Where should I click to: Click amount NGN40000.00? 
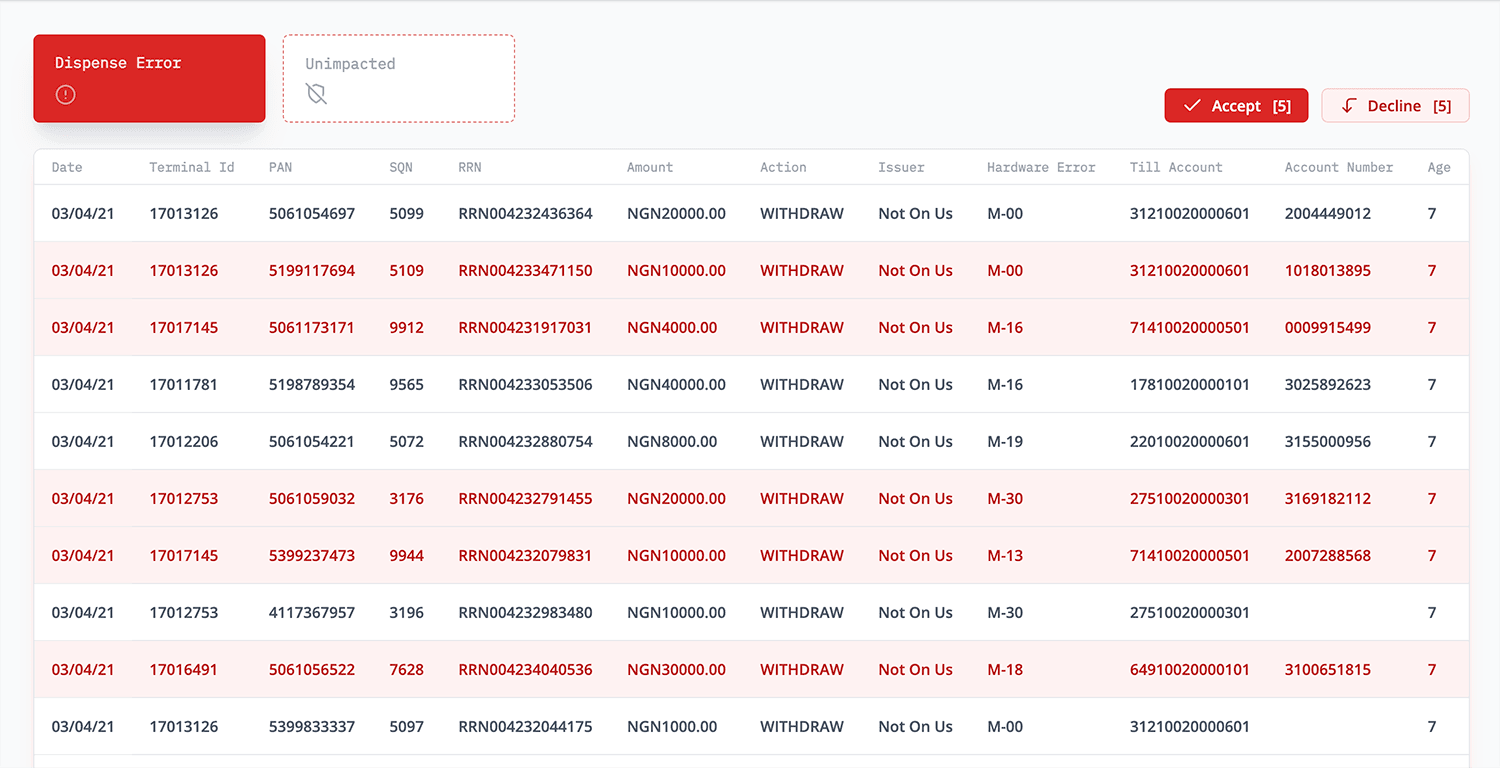[676, 384]
